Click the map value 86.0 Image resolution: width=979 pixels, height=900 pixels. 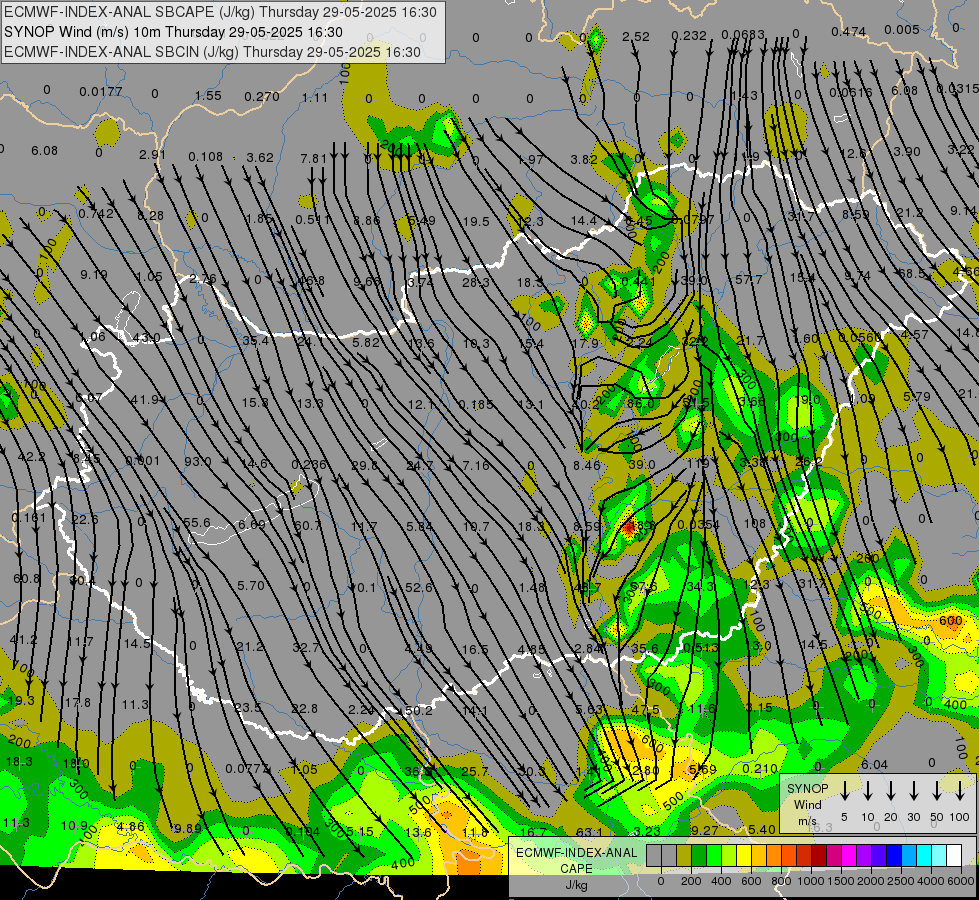coord(641,403)
